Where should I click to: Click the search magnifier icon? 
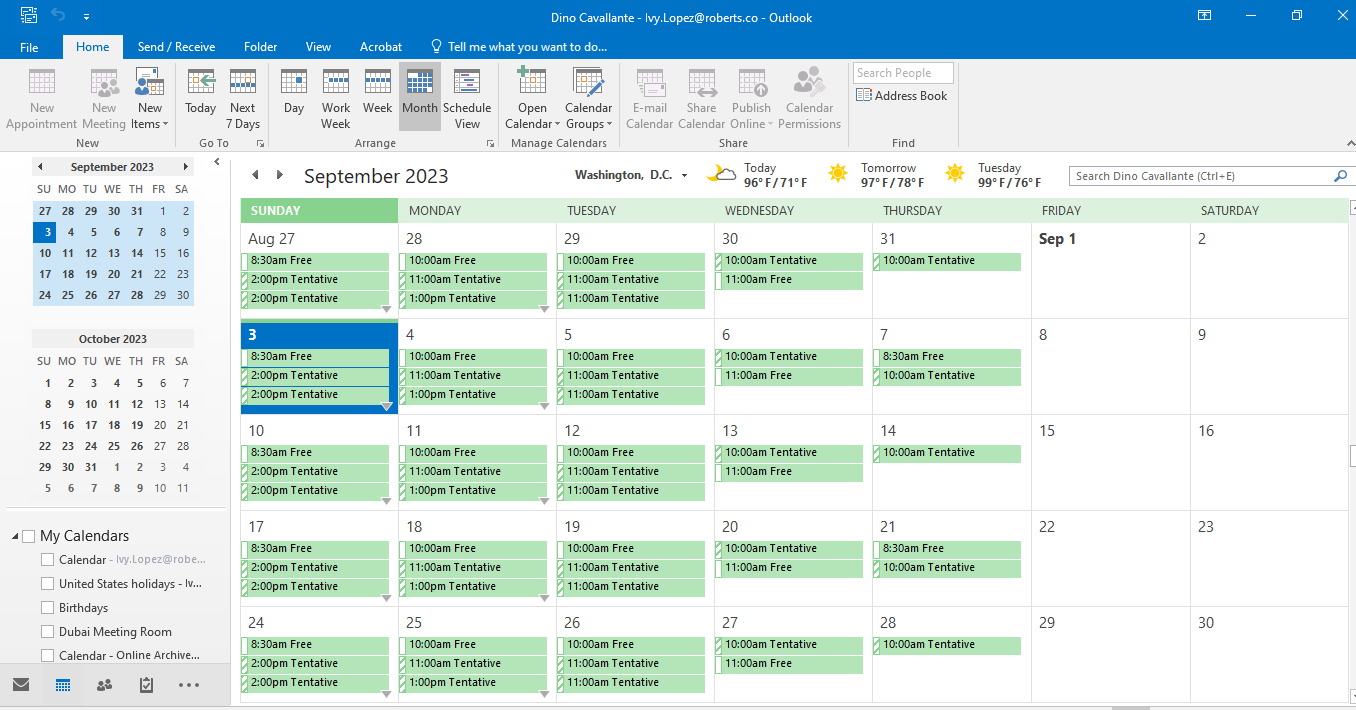(x=1341, y=176)
